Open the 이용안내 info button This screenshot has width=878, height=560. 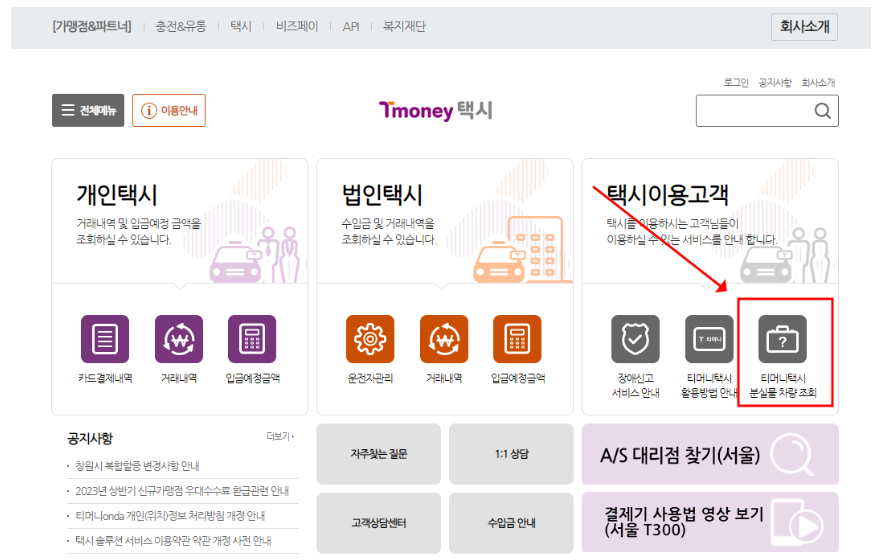[169, 110]
